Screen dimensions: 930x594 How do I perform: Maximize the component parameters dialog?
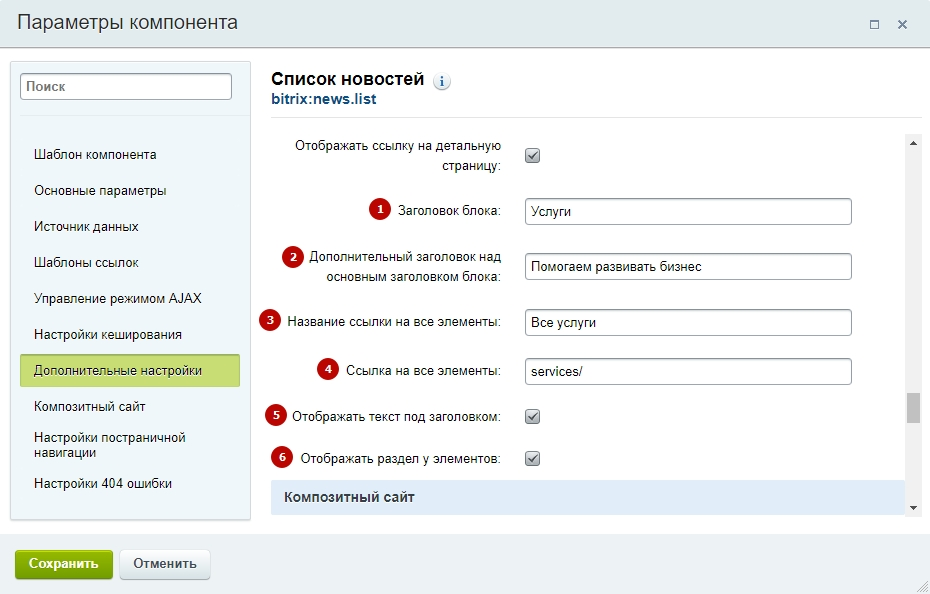click(x=874, y=24)
